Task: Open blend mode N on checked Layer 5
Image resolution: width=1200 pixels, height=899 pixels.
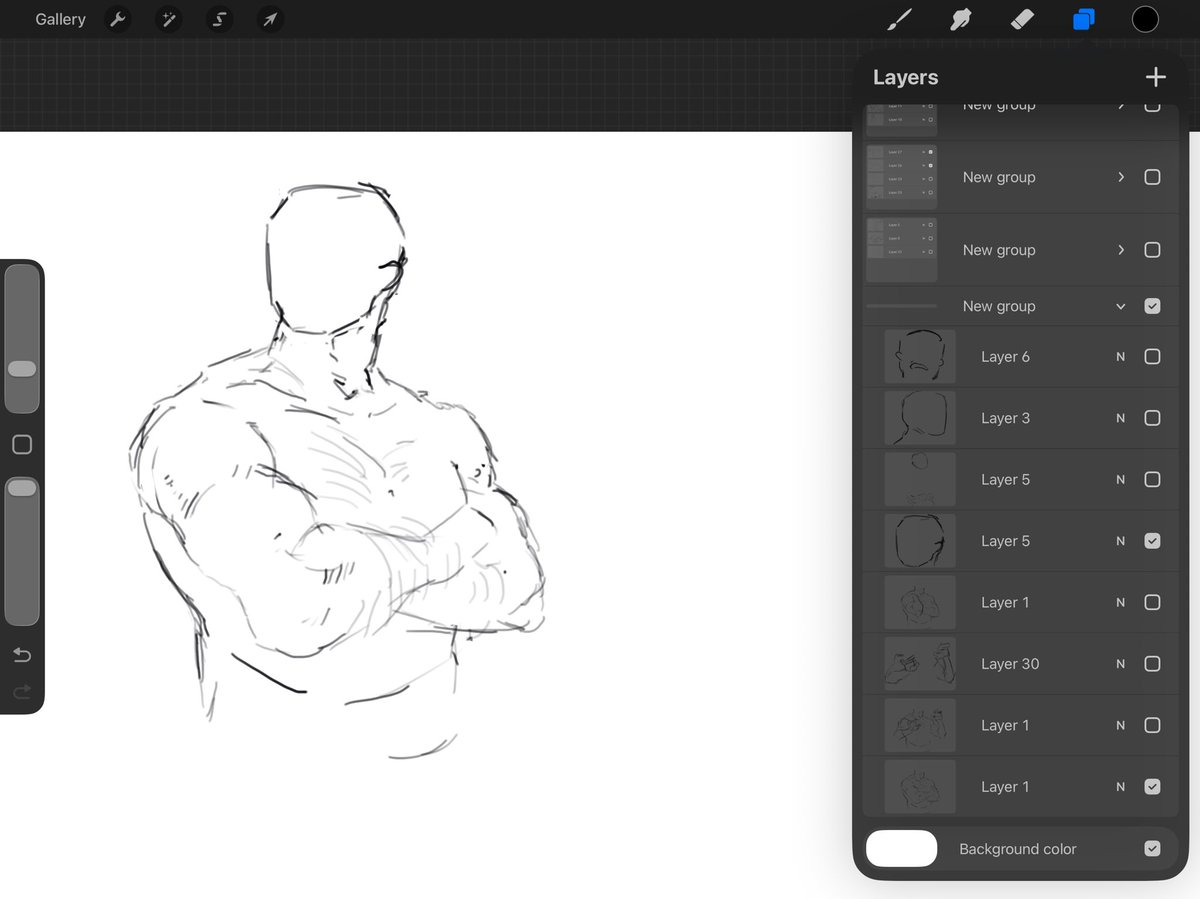Action: click(1121, 541)
